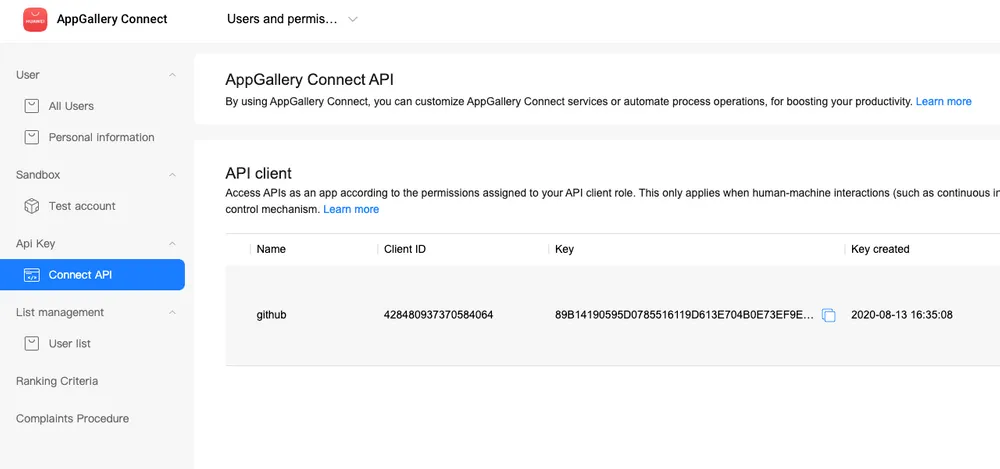Open the User list page

pyautogui.click(x=70, y=344)
